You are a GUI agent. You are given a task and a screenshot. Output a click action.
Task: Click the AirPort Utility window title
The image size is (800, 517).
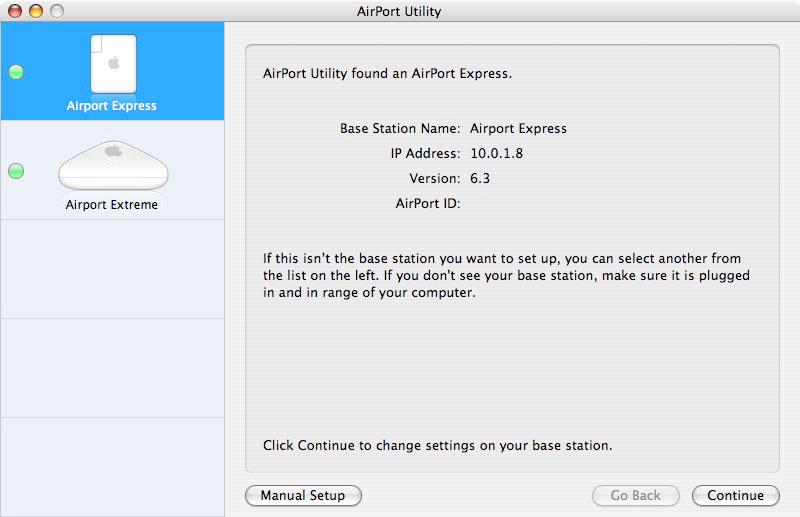(399, 11)
